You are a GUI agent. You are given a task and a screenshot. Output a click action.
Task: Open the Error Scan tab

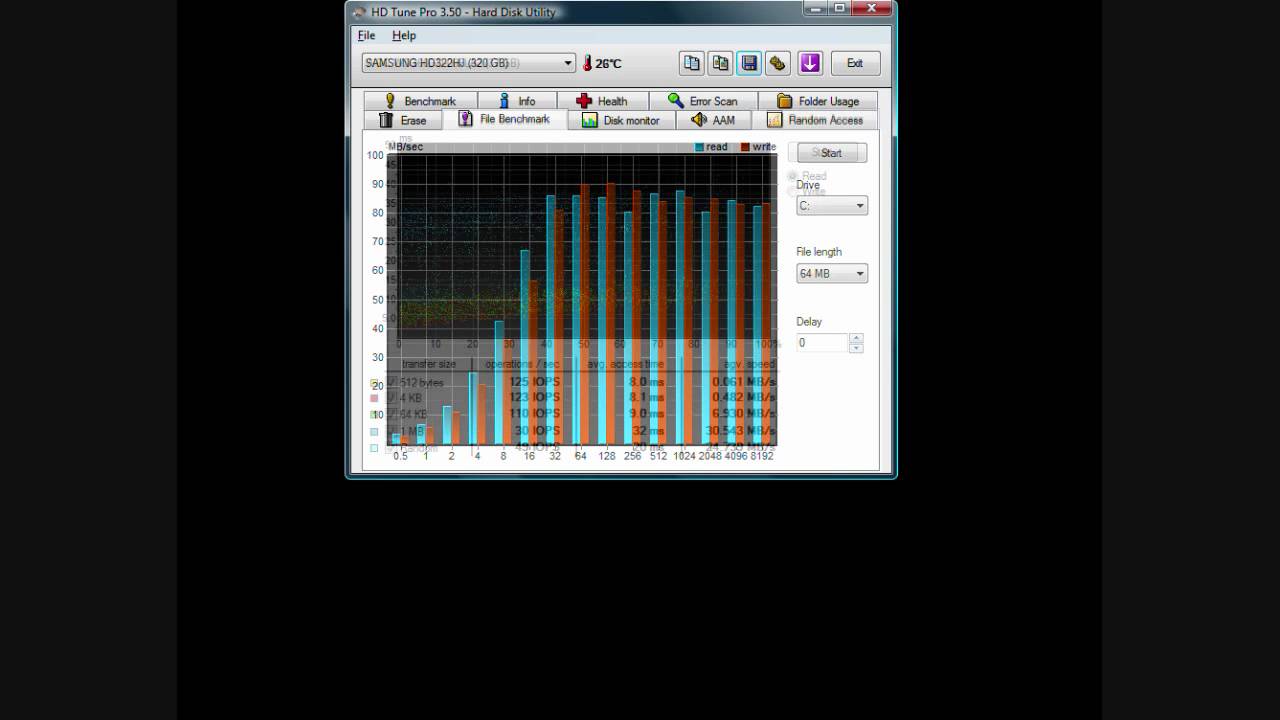click(703, 101)
